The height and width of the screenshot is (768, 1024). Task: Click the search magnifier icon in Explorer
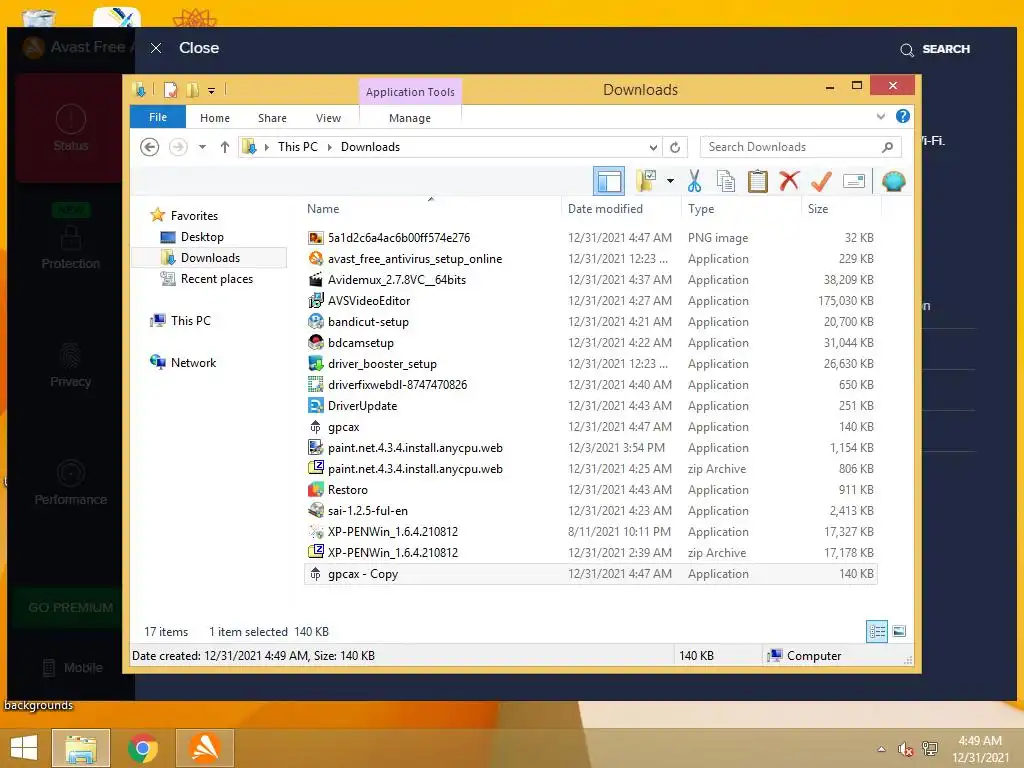pyautogui.click(x=888, y=147)
